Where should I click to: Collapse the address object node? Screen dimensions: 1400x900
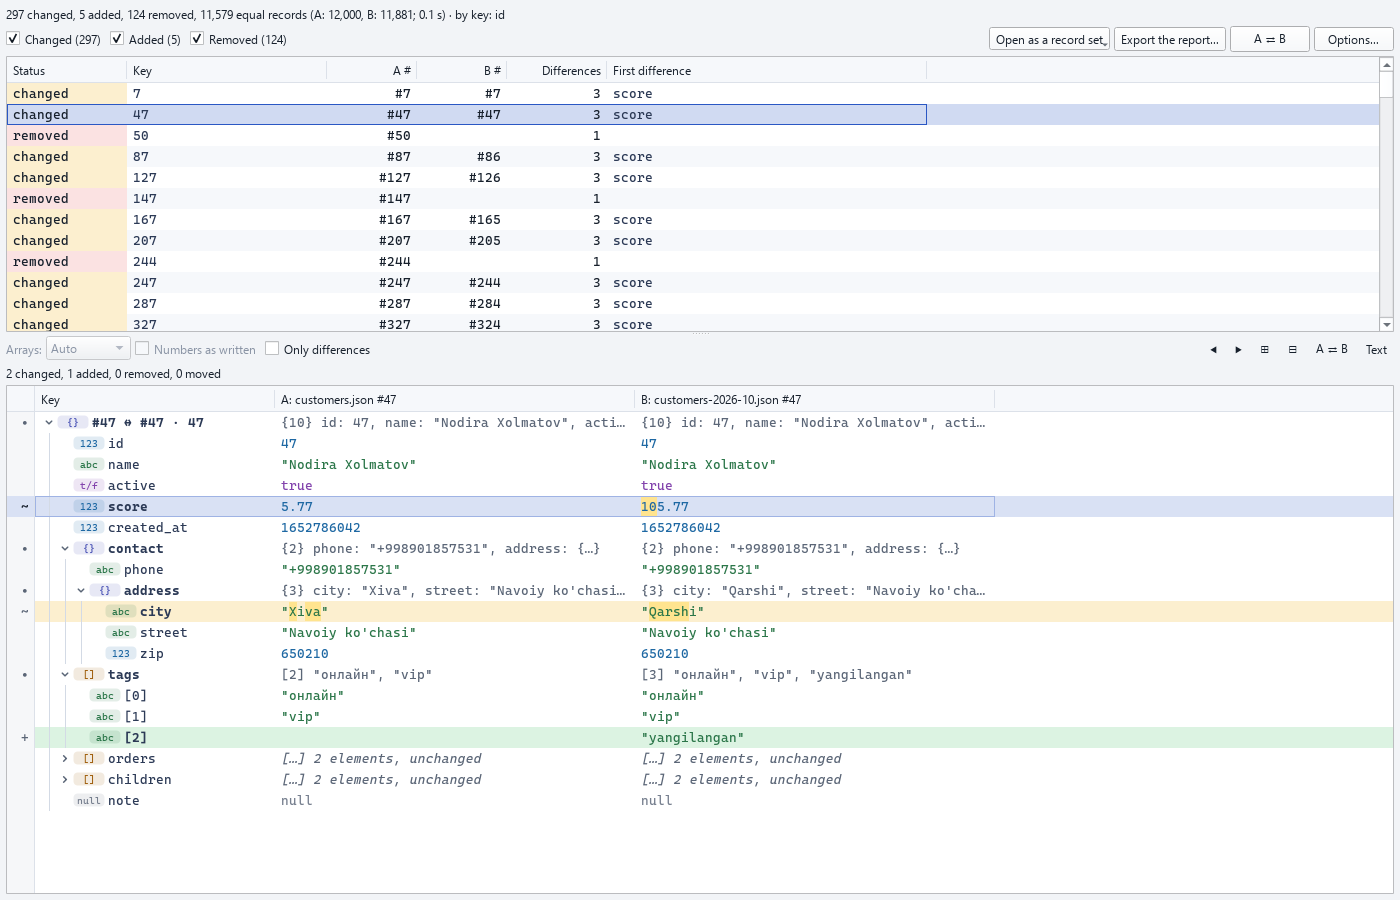[x=81, y=591]
